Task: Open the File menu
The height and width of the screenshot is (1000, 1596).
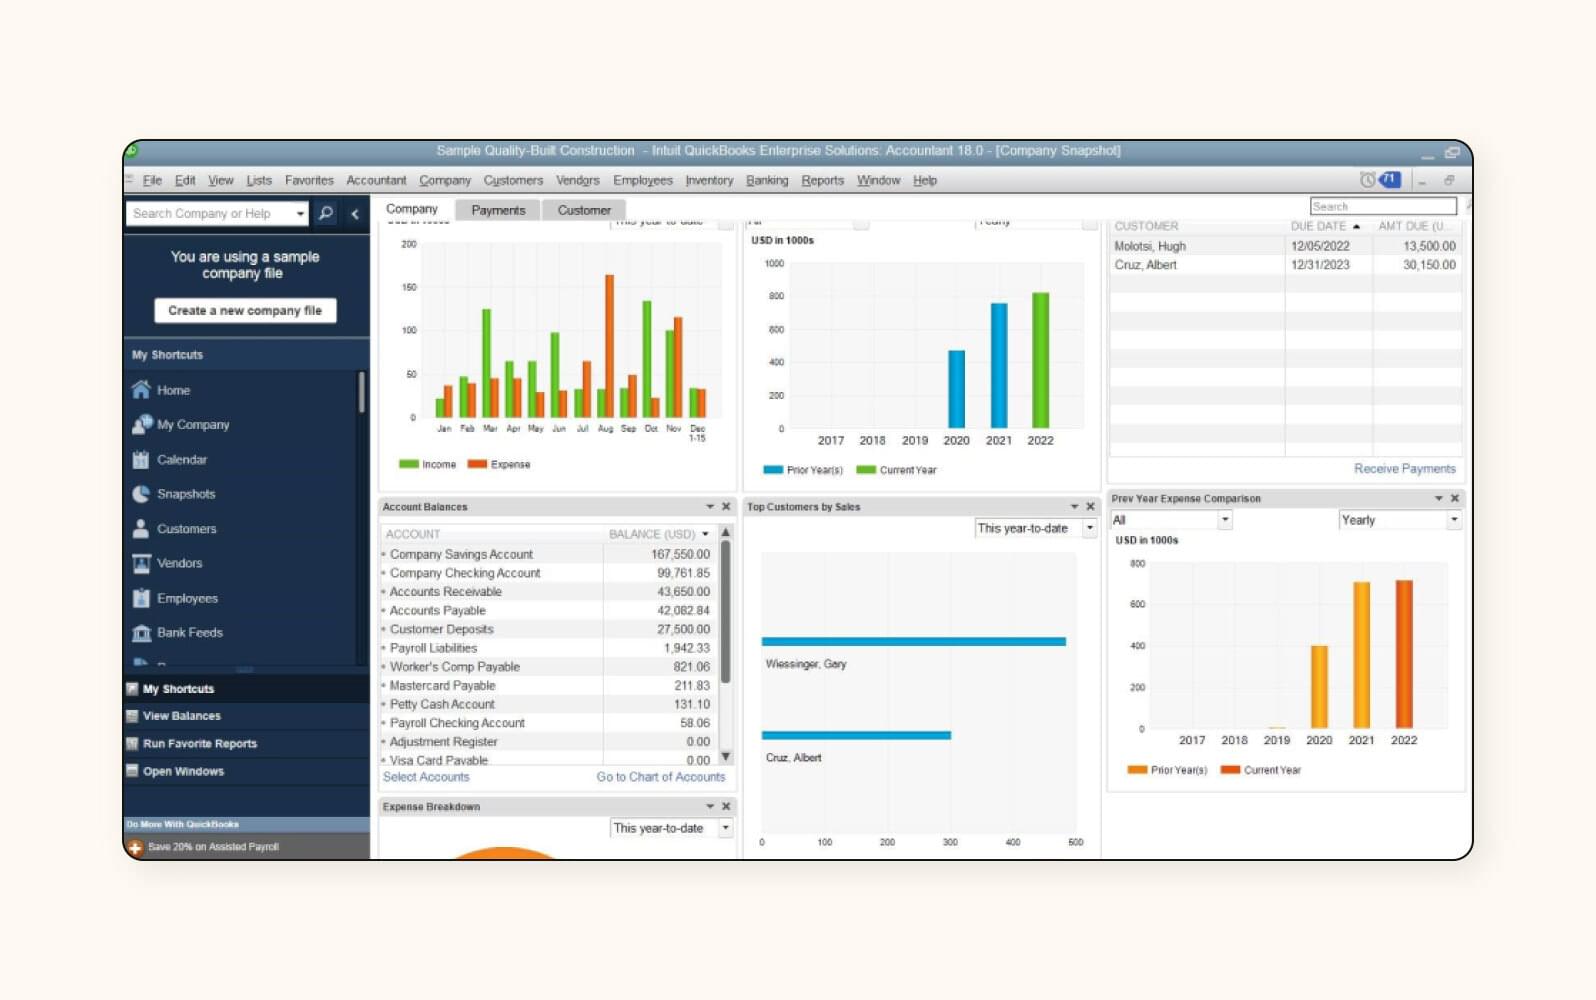Action: (152, 180)
